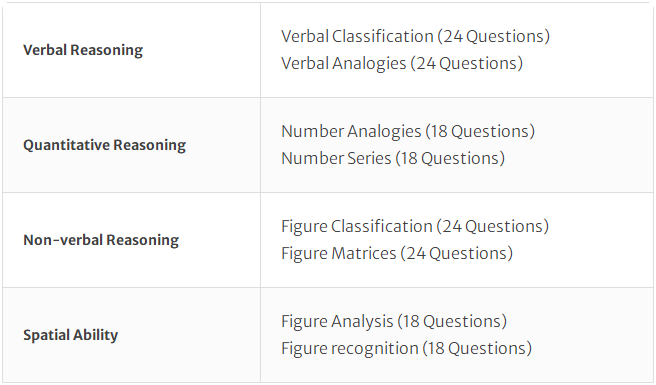Click the word Classification in Verbal Classification
This screenshot has height=385, width=656.
click(382, 37)
